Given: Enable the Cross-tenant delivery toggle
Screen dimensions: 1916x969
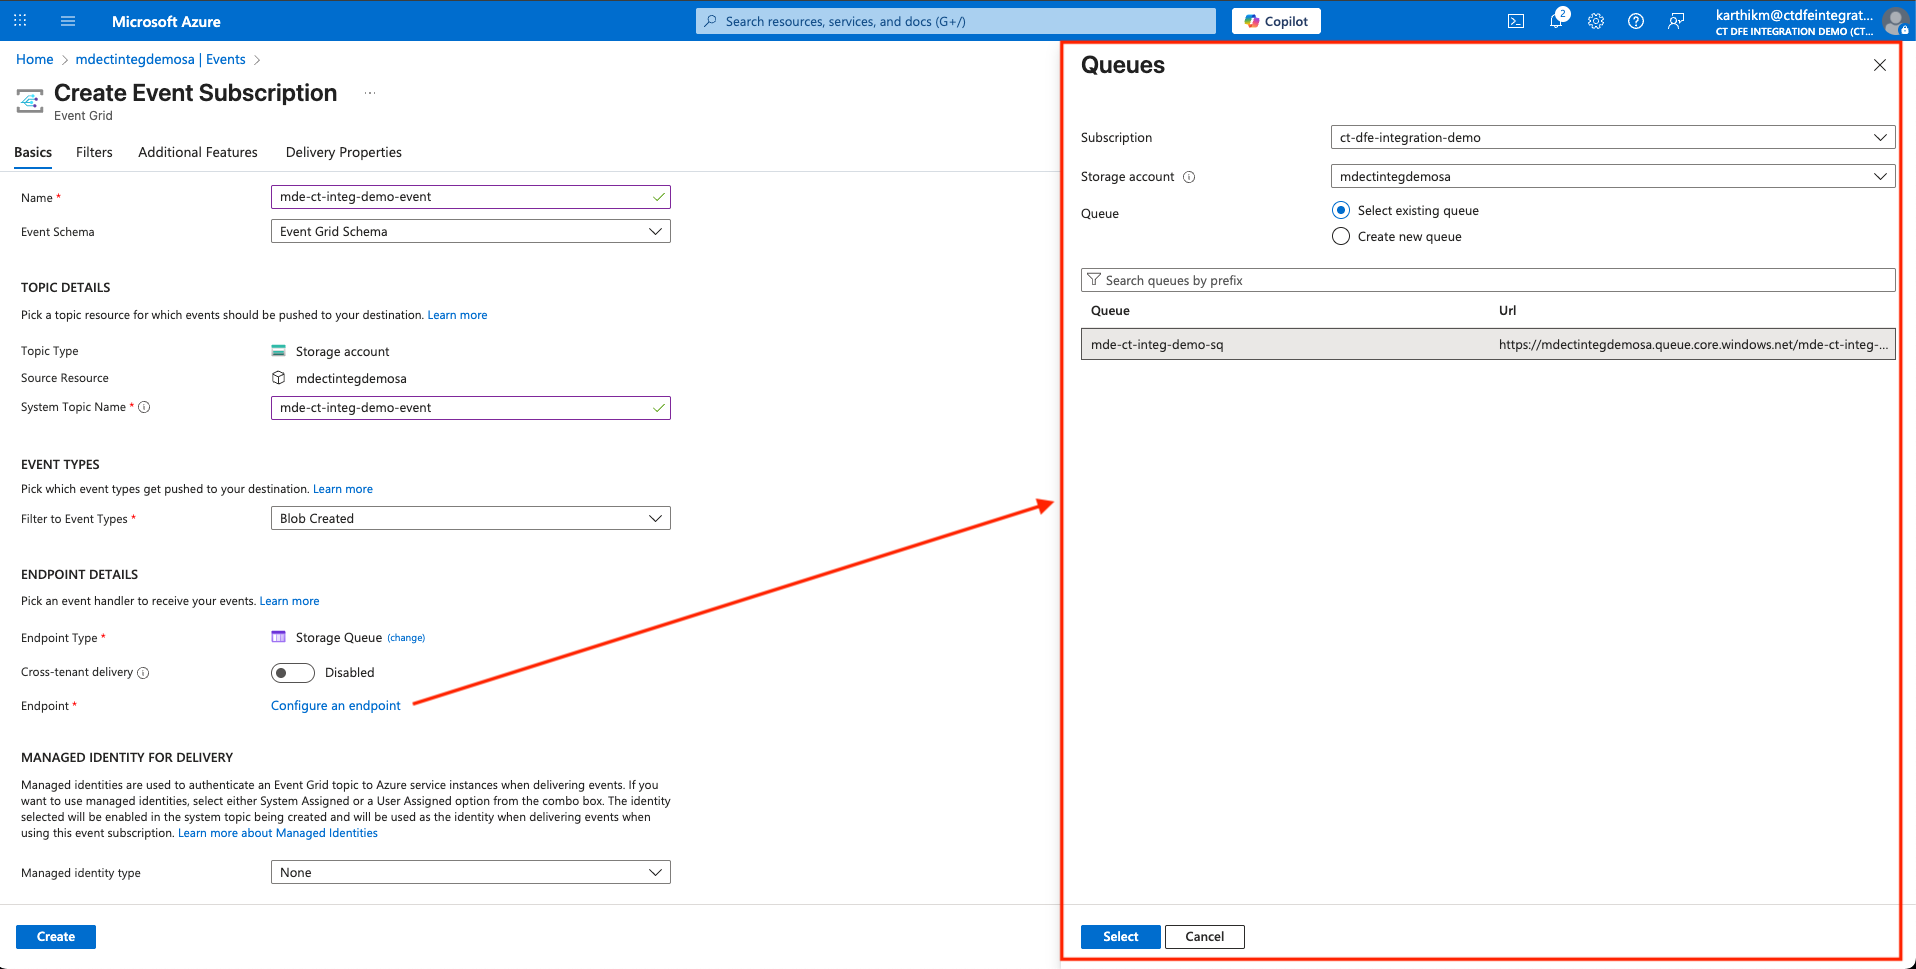Looking at the screenshot, I should coord(292,673).
